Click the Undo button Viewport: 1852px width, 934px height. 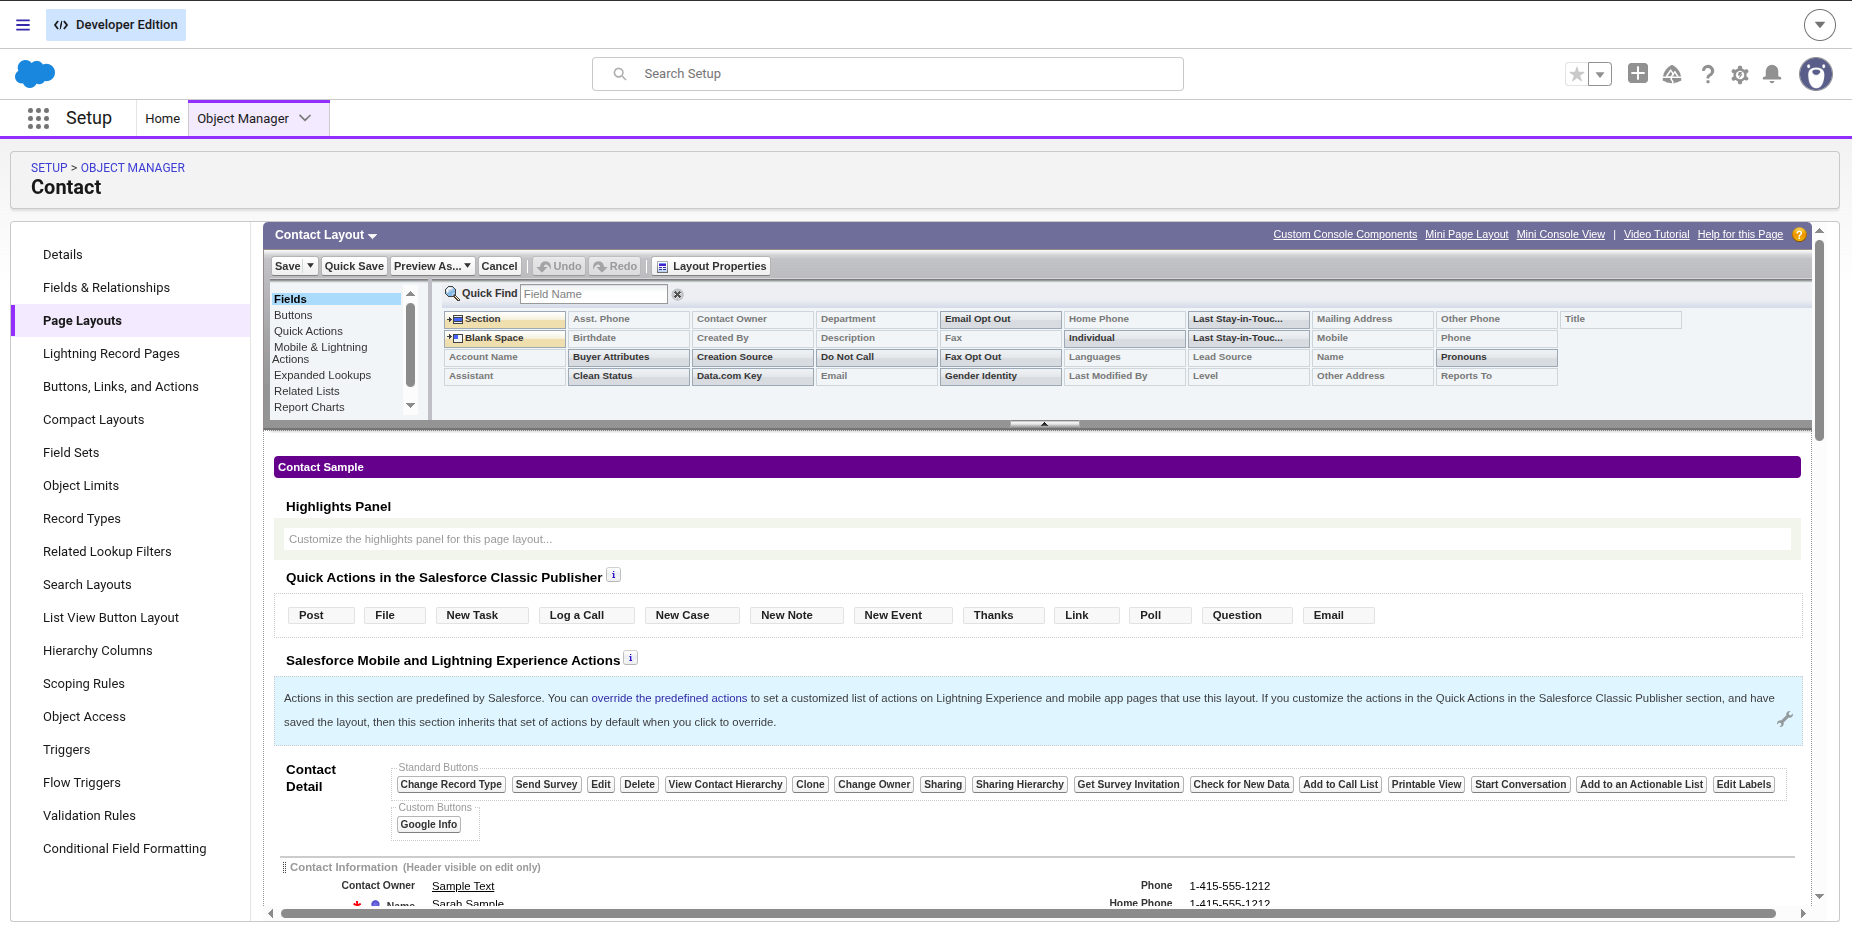(559, 266)
